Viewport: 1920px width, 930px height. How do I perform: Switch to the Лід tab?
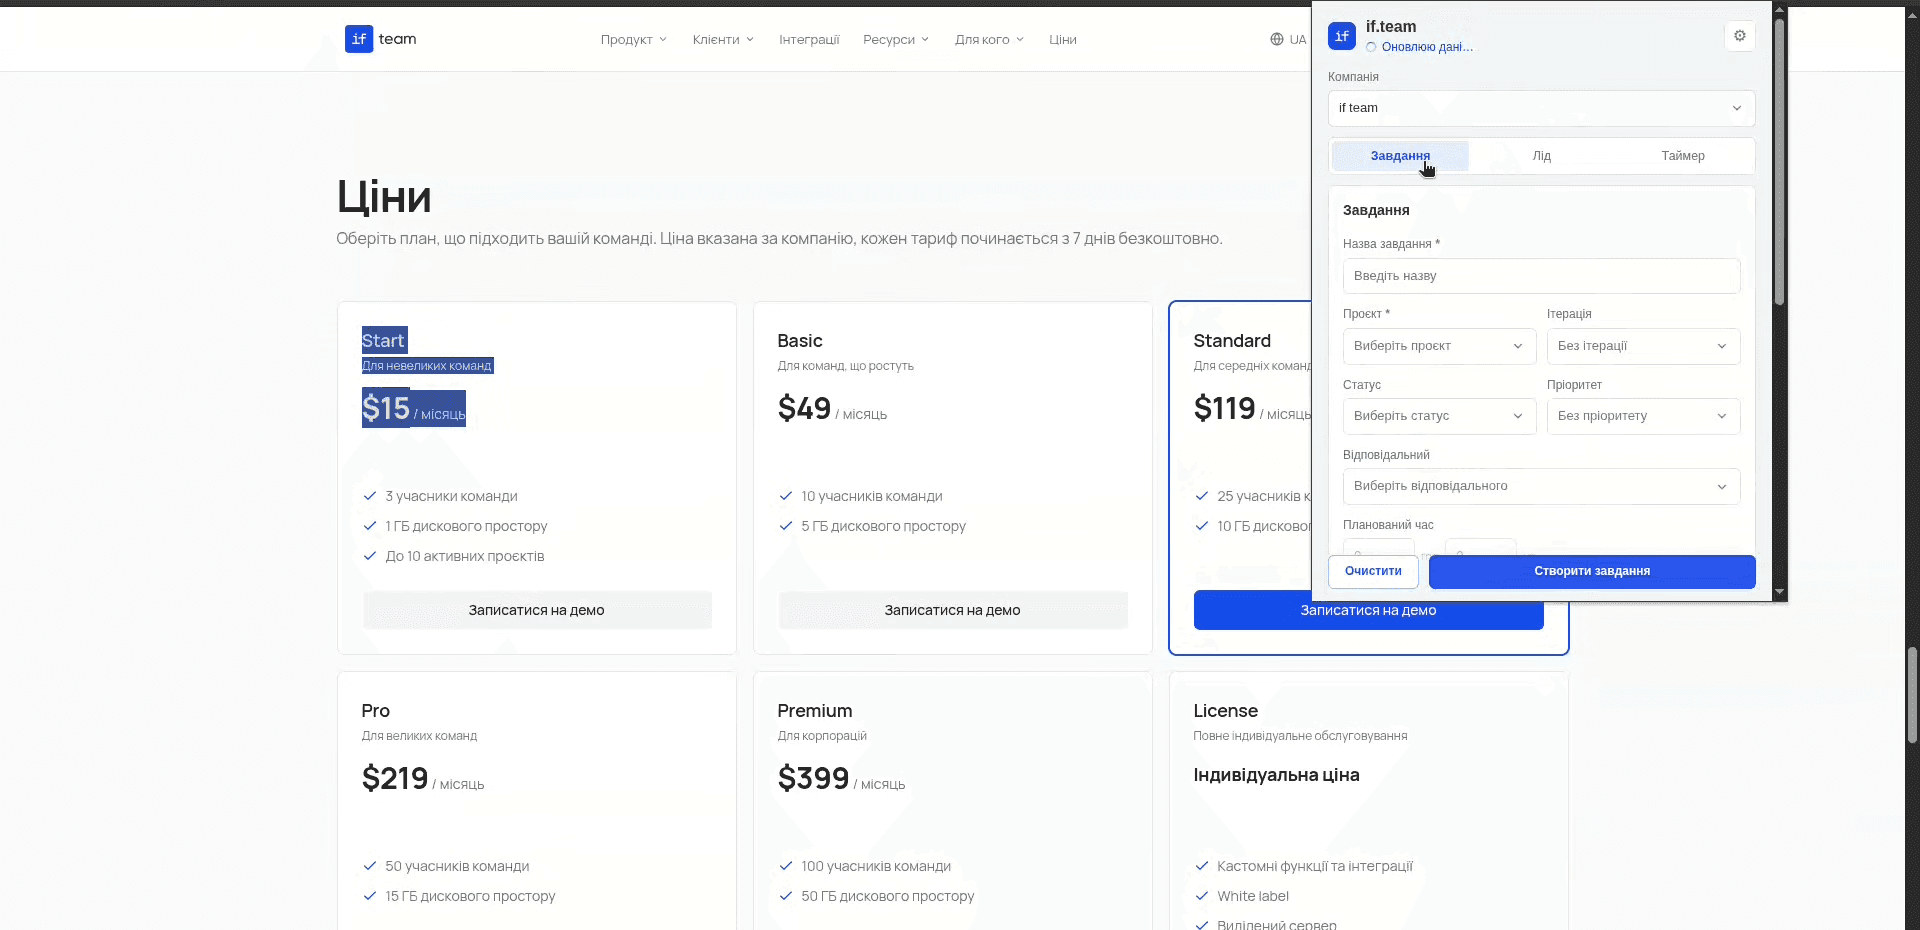[x=1542, y=156]
